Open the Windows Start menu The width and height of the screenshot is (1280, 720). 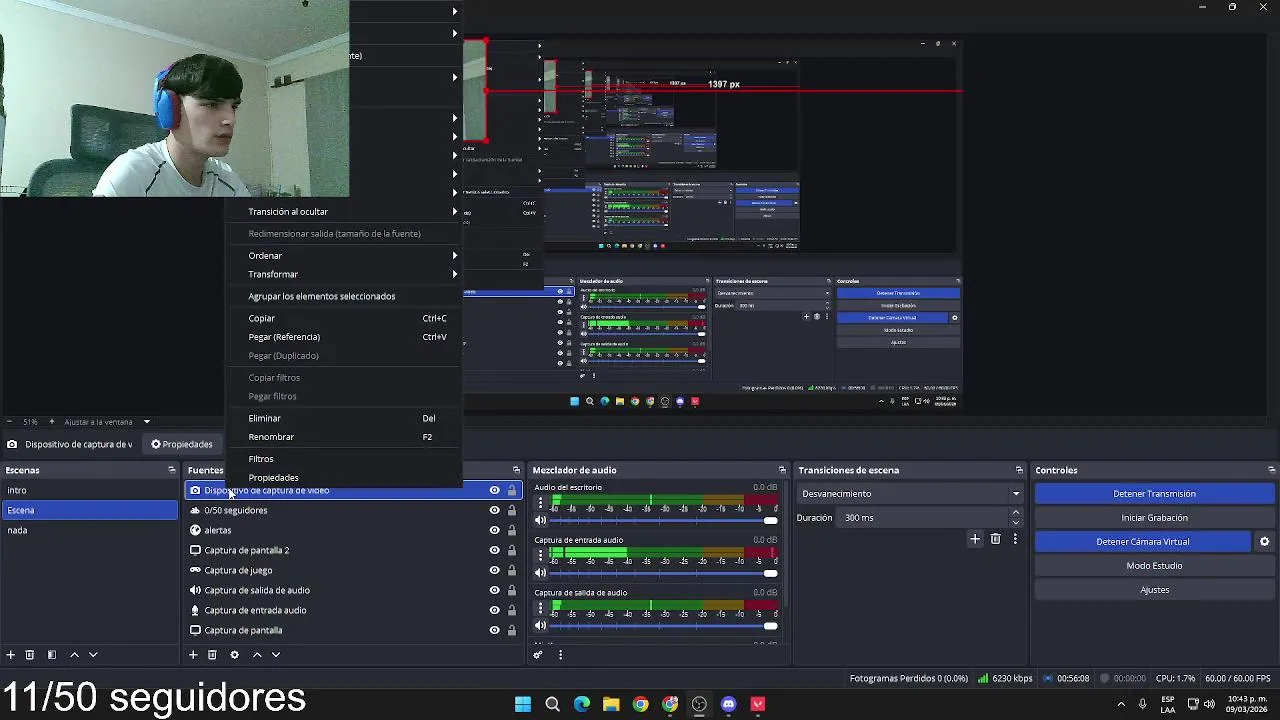[523, 704]
